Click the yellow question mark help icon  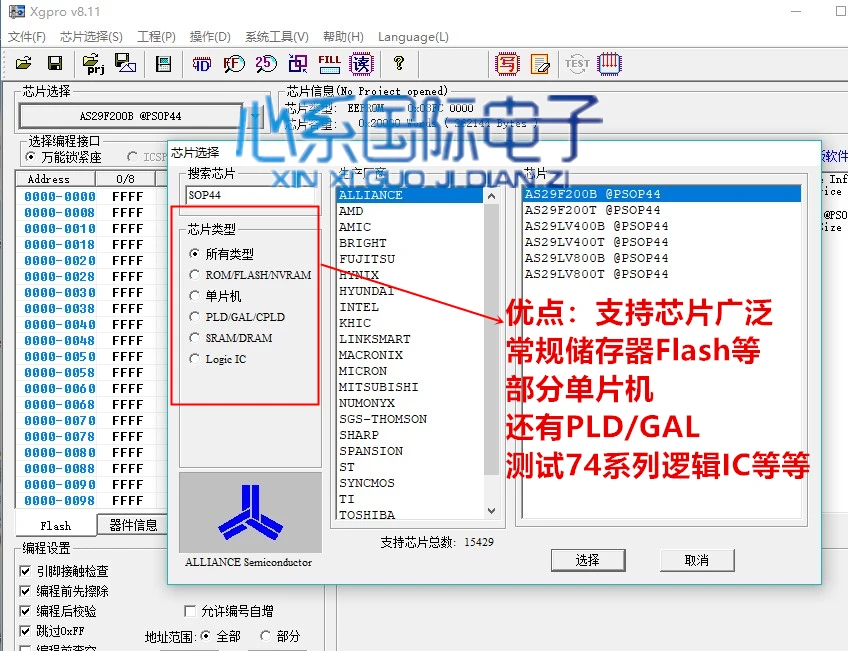coord(399,63)
